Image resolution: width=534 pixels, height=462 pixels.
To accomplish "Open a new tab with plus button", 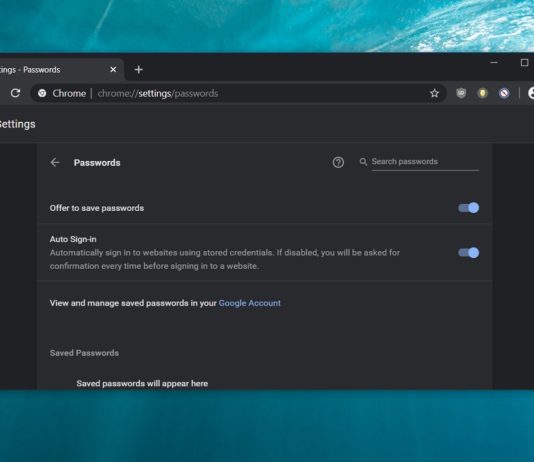I will (139, 70).
